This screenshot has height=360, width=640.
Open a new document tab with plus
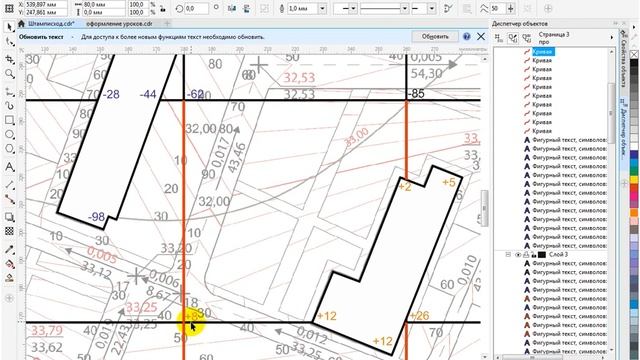(x=167, y=24)
